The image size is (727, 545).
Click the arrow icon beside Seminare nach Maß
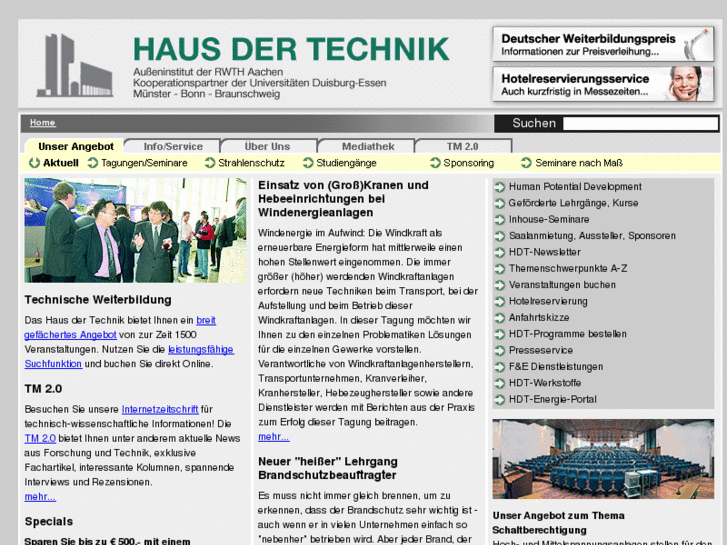pyautogui.click(x=526, y=163)
